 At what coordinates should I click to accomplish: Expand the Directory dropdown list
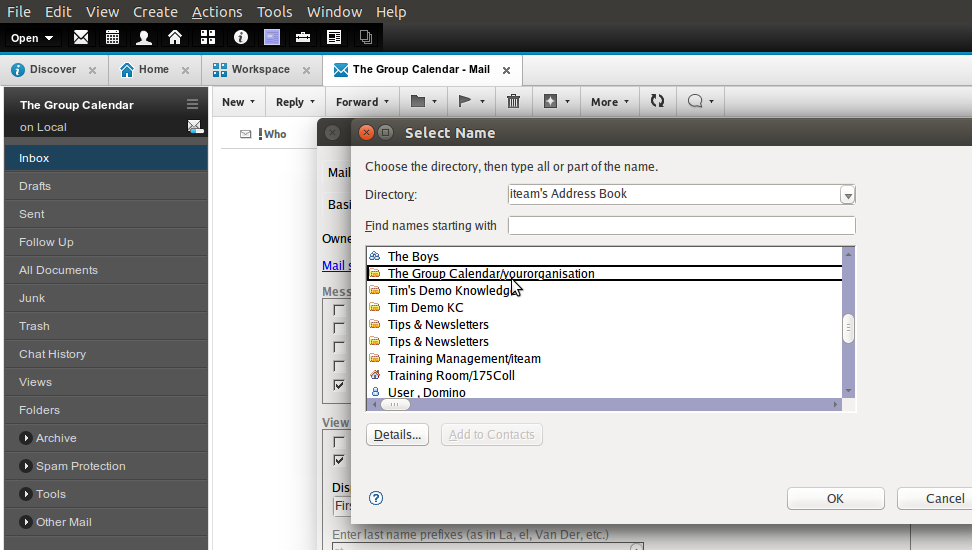(847, 195)
